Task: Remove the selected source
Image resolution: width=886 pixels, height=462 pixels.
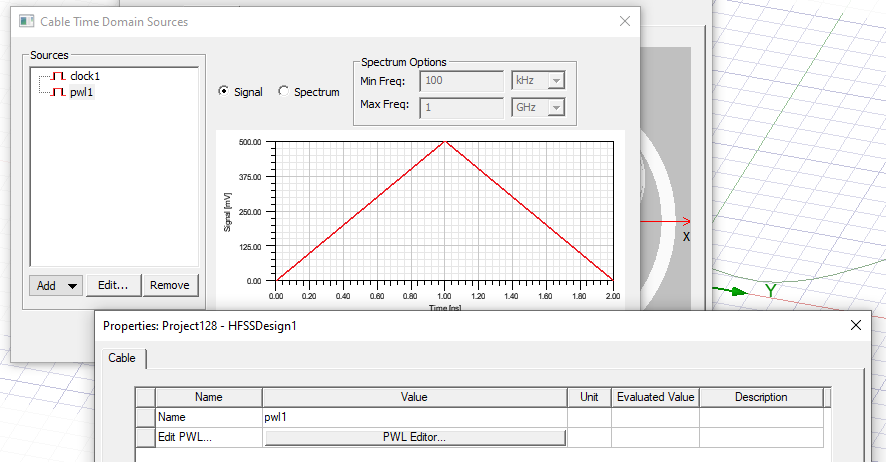Action: [x=169, y=285]
